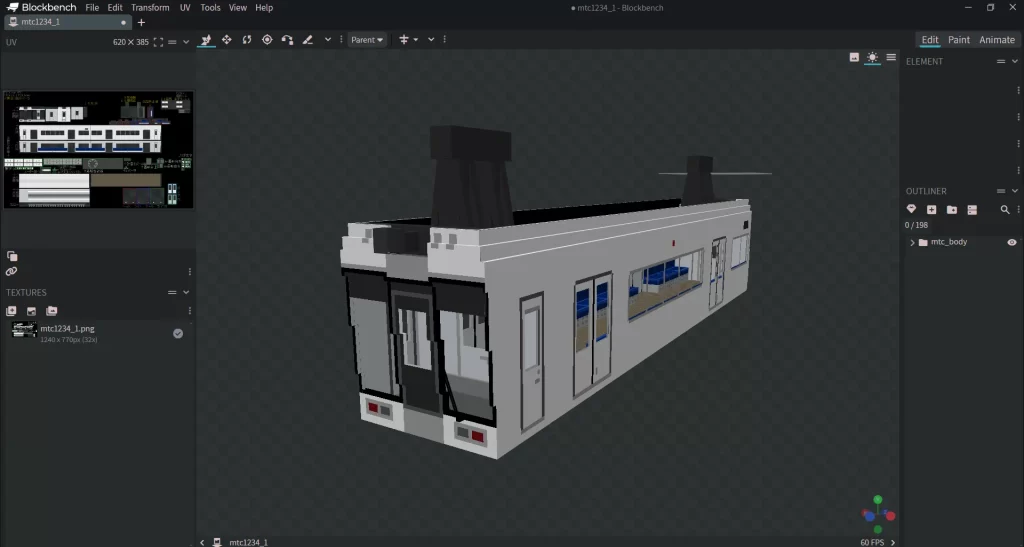Open the Parent transform space dropdown
This screenshot has width=1024, height=547.
[367, 40]
